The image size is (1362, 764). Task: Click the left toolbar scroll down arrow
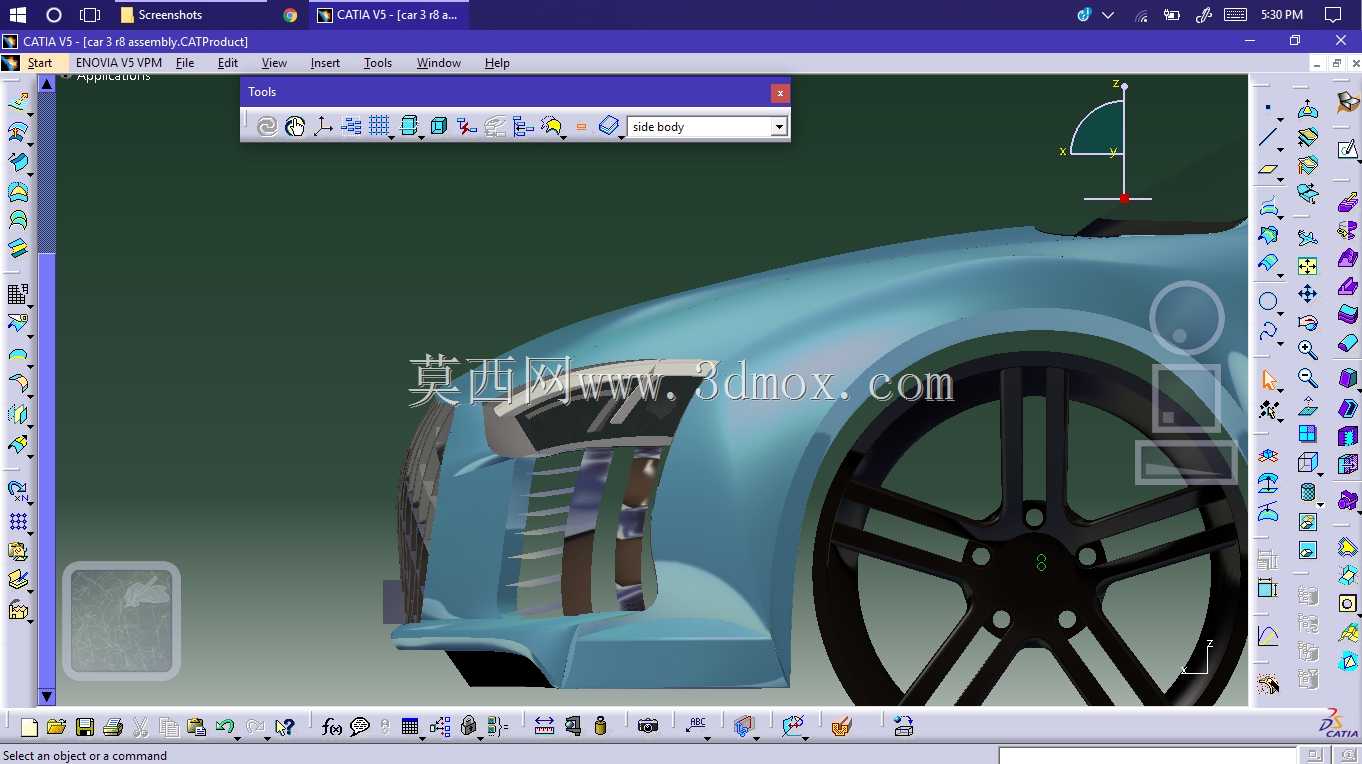coord(46,696)
